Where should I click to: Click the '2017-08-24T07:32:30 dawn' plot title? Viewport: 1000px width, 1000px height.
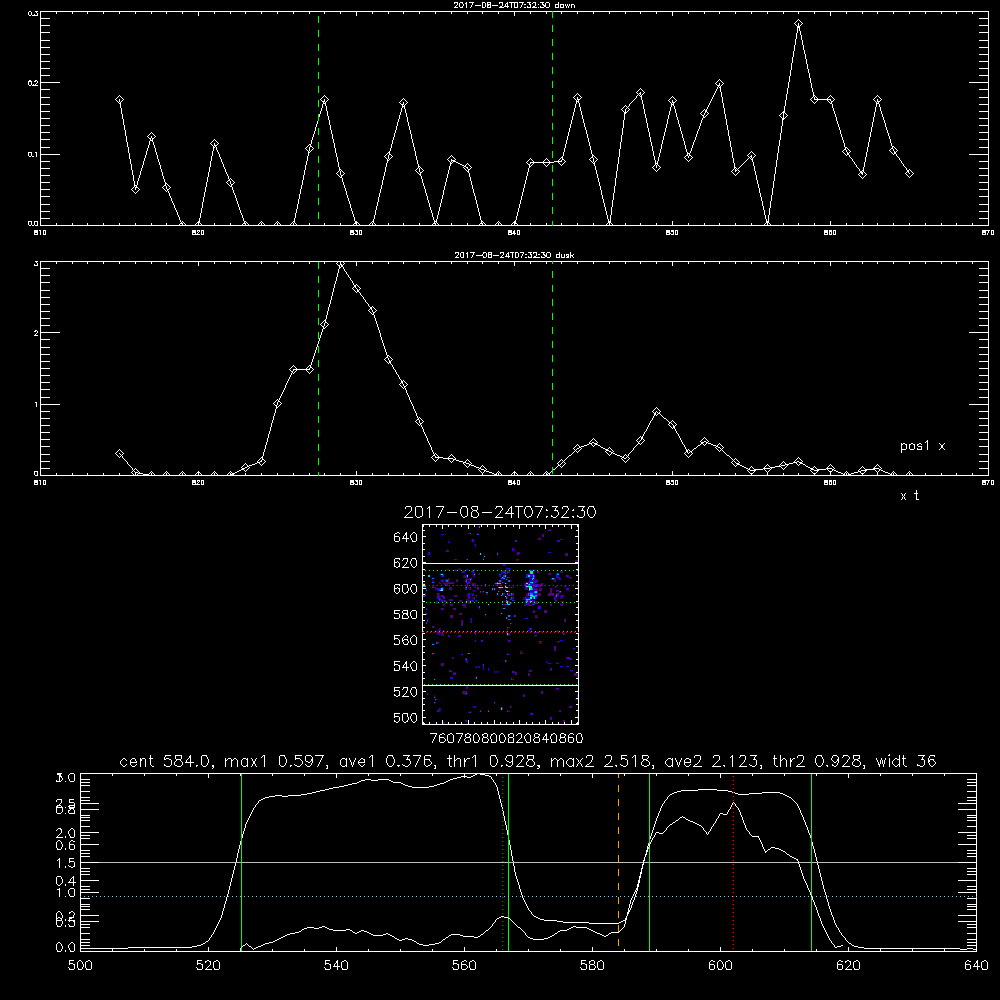pos(514,5)
